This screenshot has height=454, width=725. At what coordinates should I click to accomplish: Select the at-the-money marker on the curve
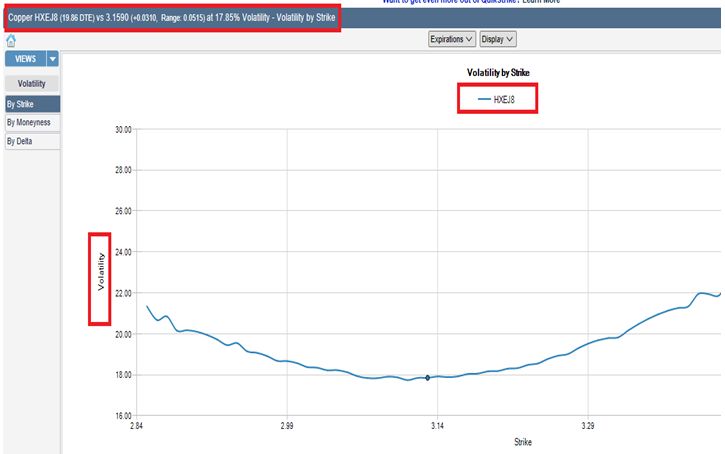coord(428,378)
